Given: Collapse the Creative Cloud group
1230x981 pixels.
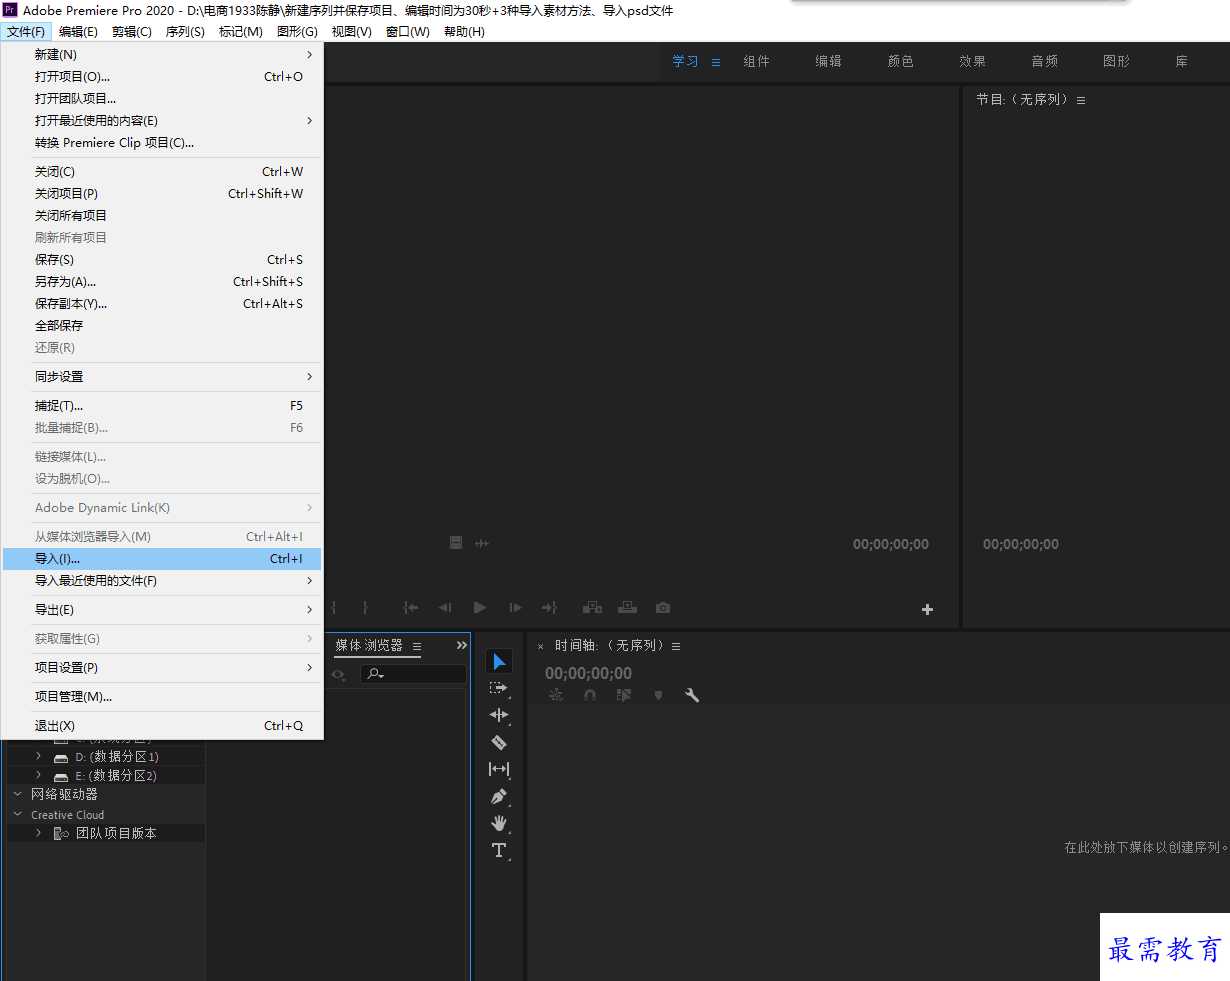Looking at the screenshot, I should point(17,814).
